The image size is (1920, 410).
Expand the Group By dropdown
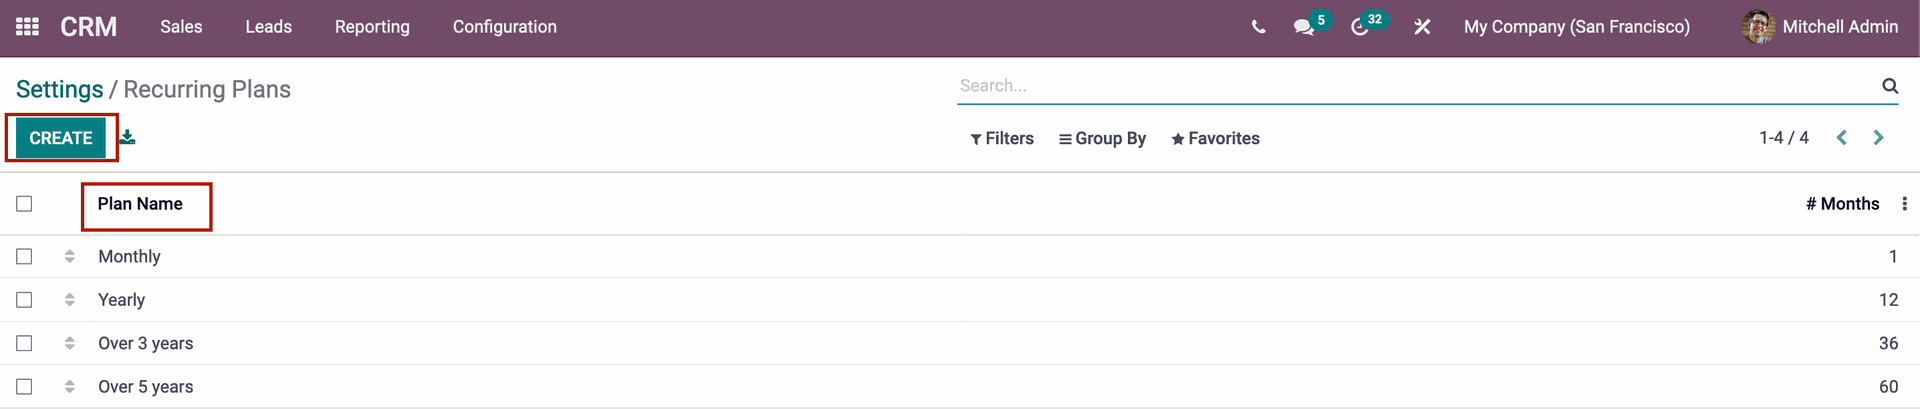click(1102, 139)
